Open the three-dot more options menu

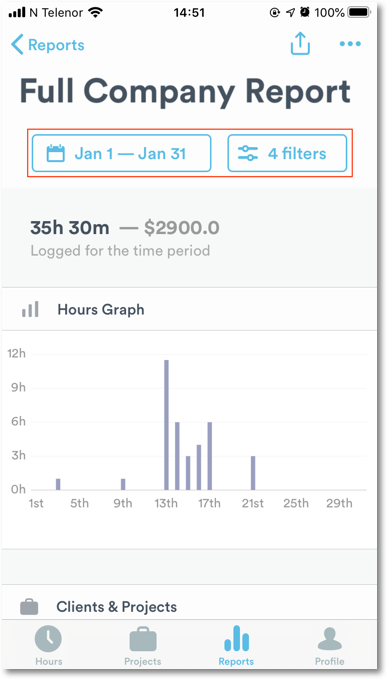pyautogui.click(x=350, y=44)
